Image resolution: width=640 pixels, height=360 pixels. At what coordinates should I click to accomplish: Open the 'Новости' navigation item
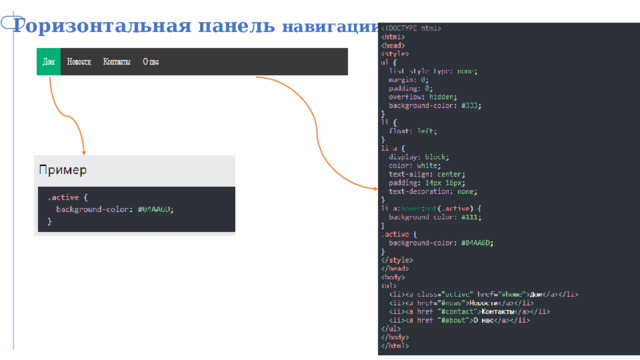point(79,62)
